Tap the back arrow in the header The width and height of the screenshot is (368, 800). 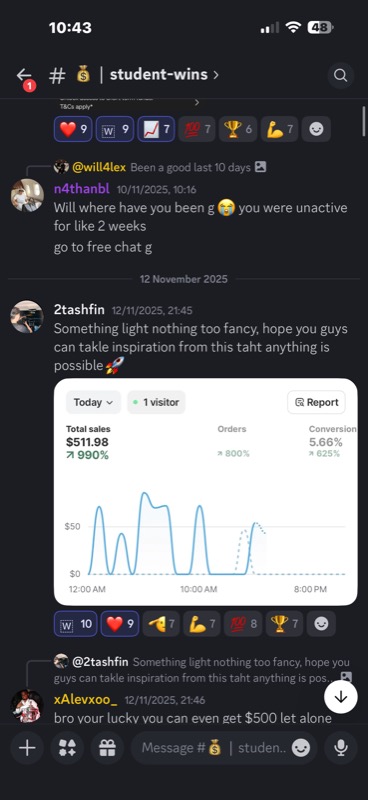coord(24,76)
